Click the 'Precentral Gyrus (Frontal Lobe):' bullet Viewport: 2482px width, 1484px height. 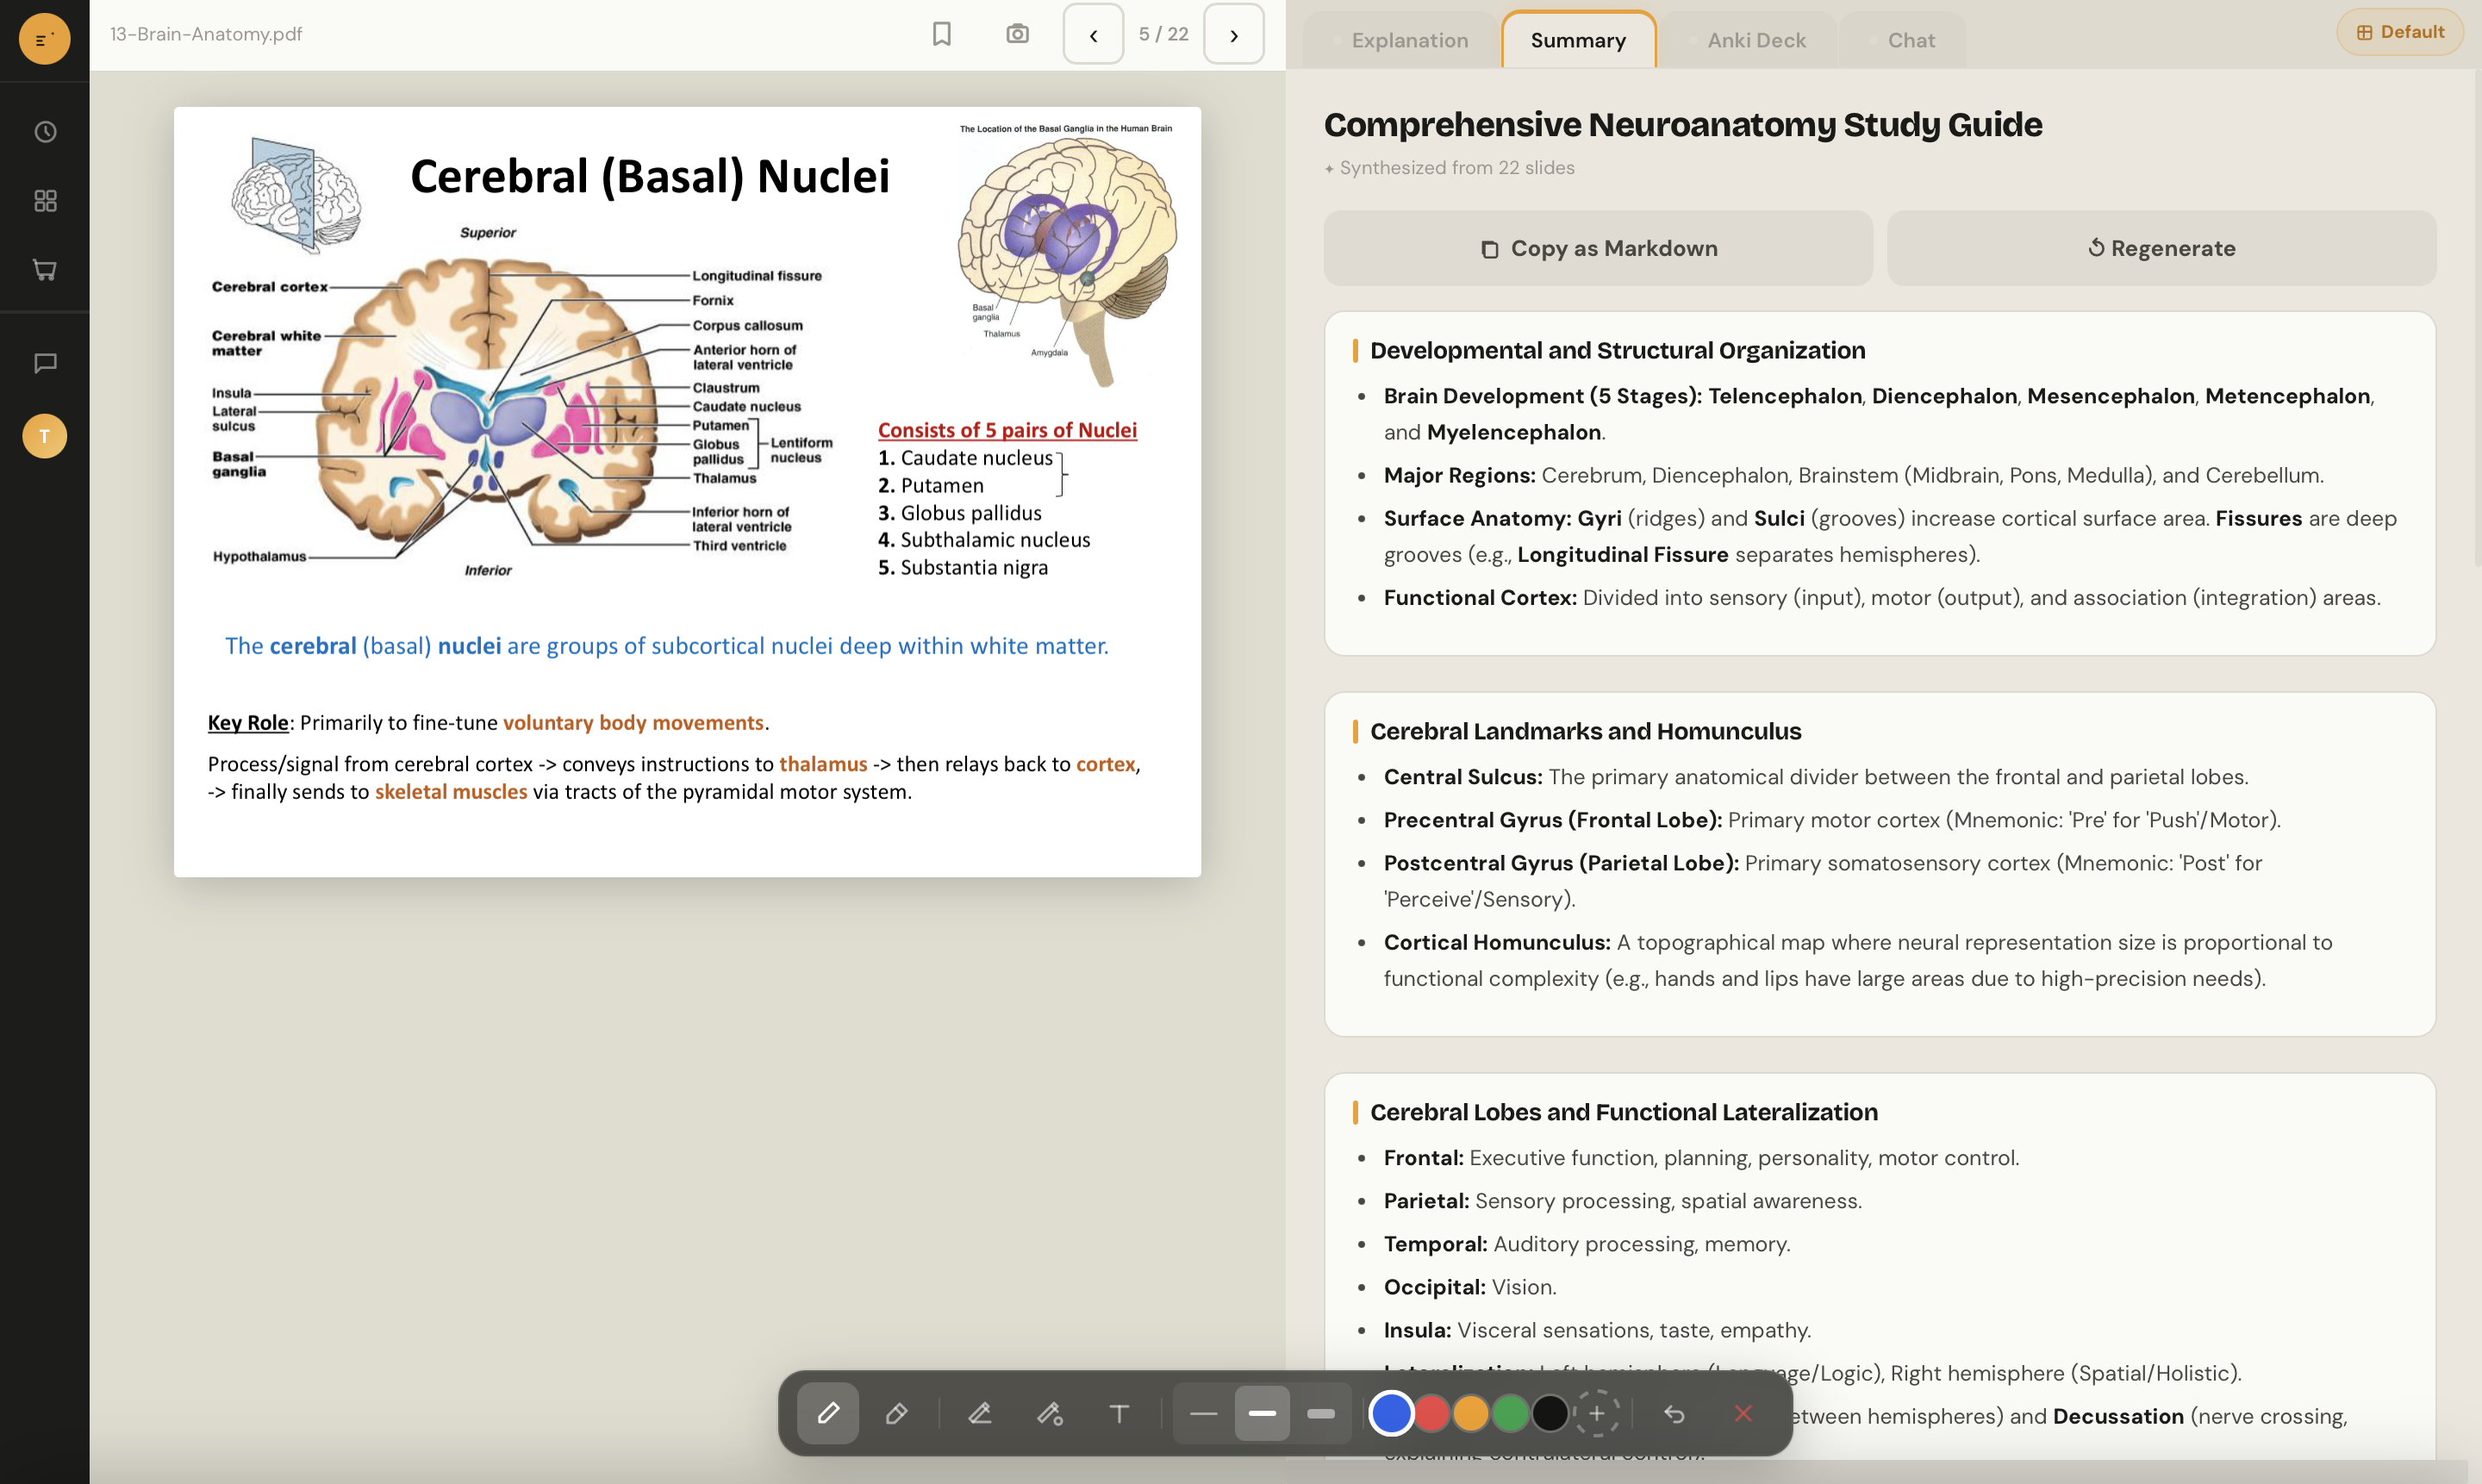(1832, 820)
